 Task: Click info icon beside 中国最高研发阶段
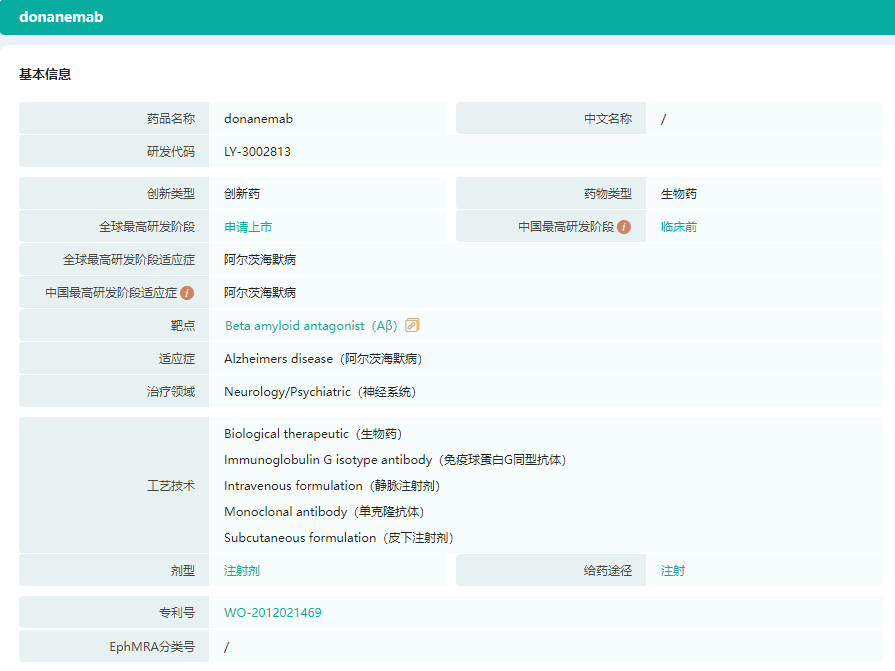click(624, 227)
